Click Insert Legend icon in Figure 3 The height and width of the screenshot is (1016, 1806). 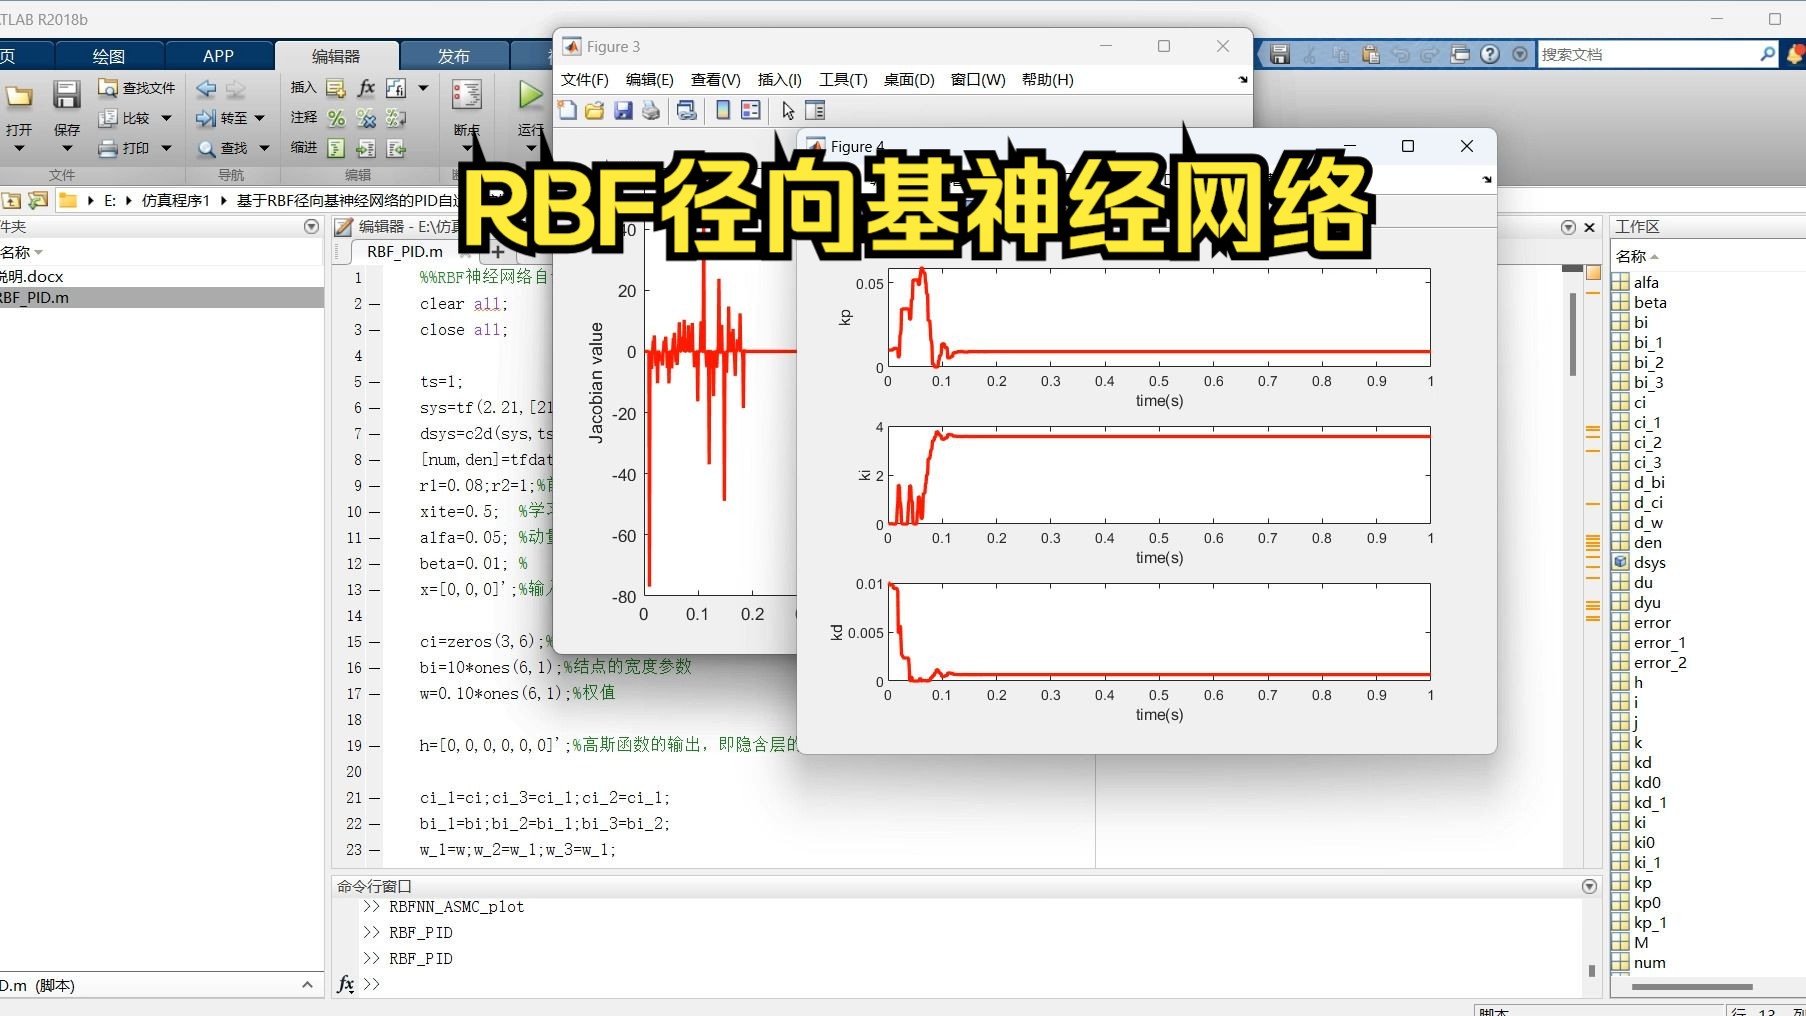750,110
